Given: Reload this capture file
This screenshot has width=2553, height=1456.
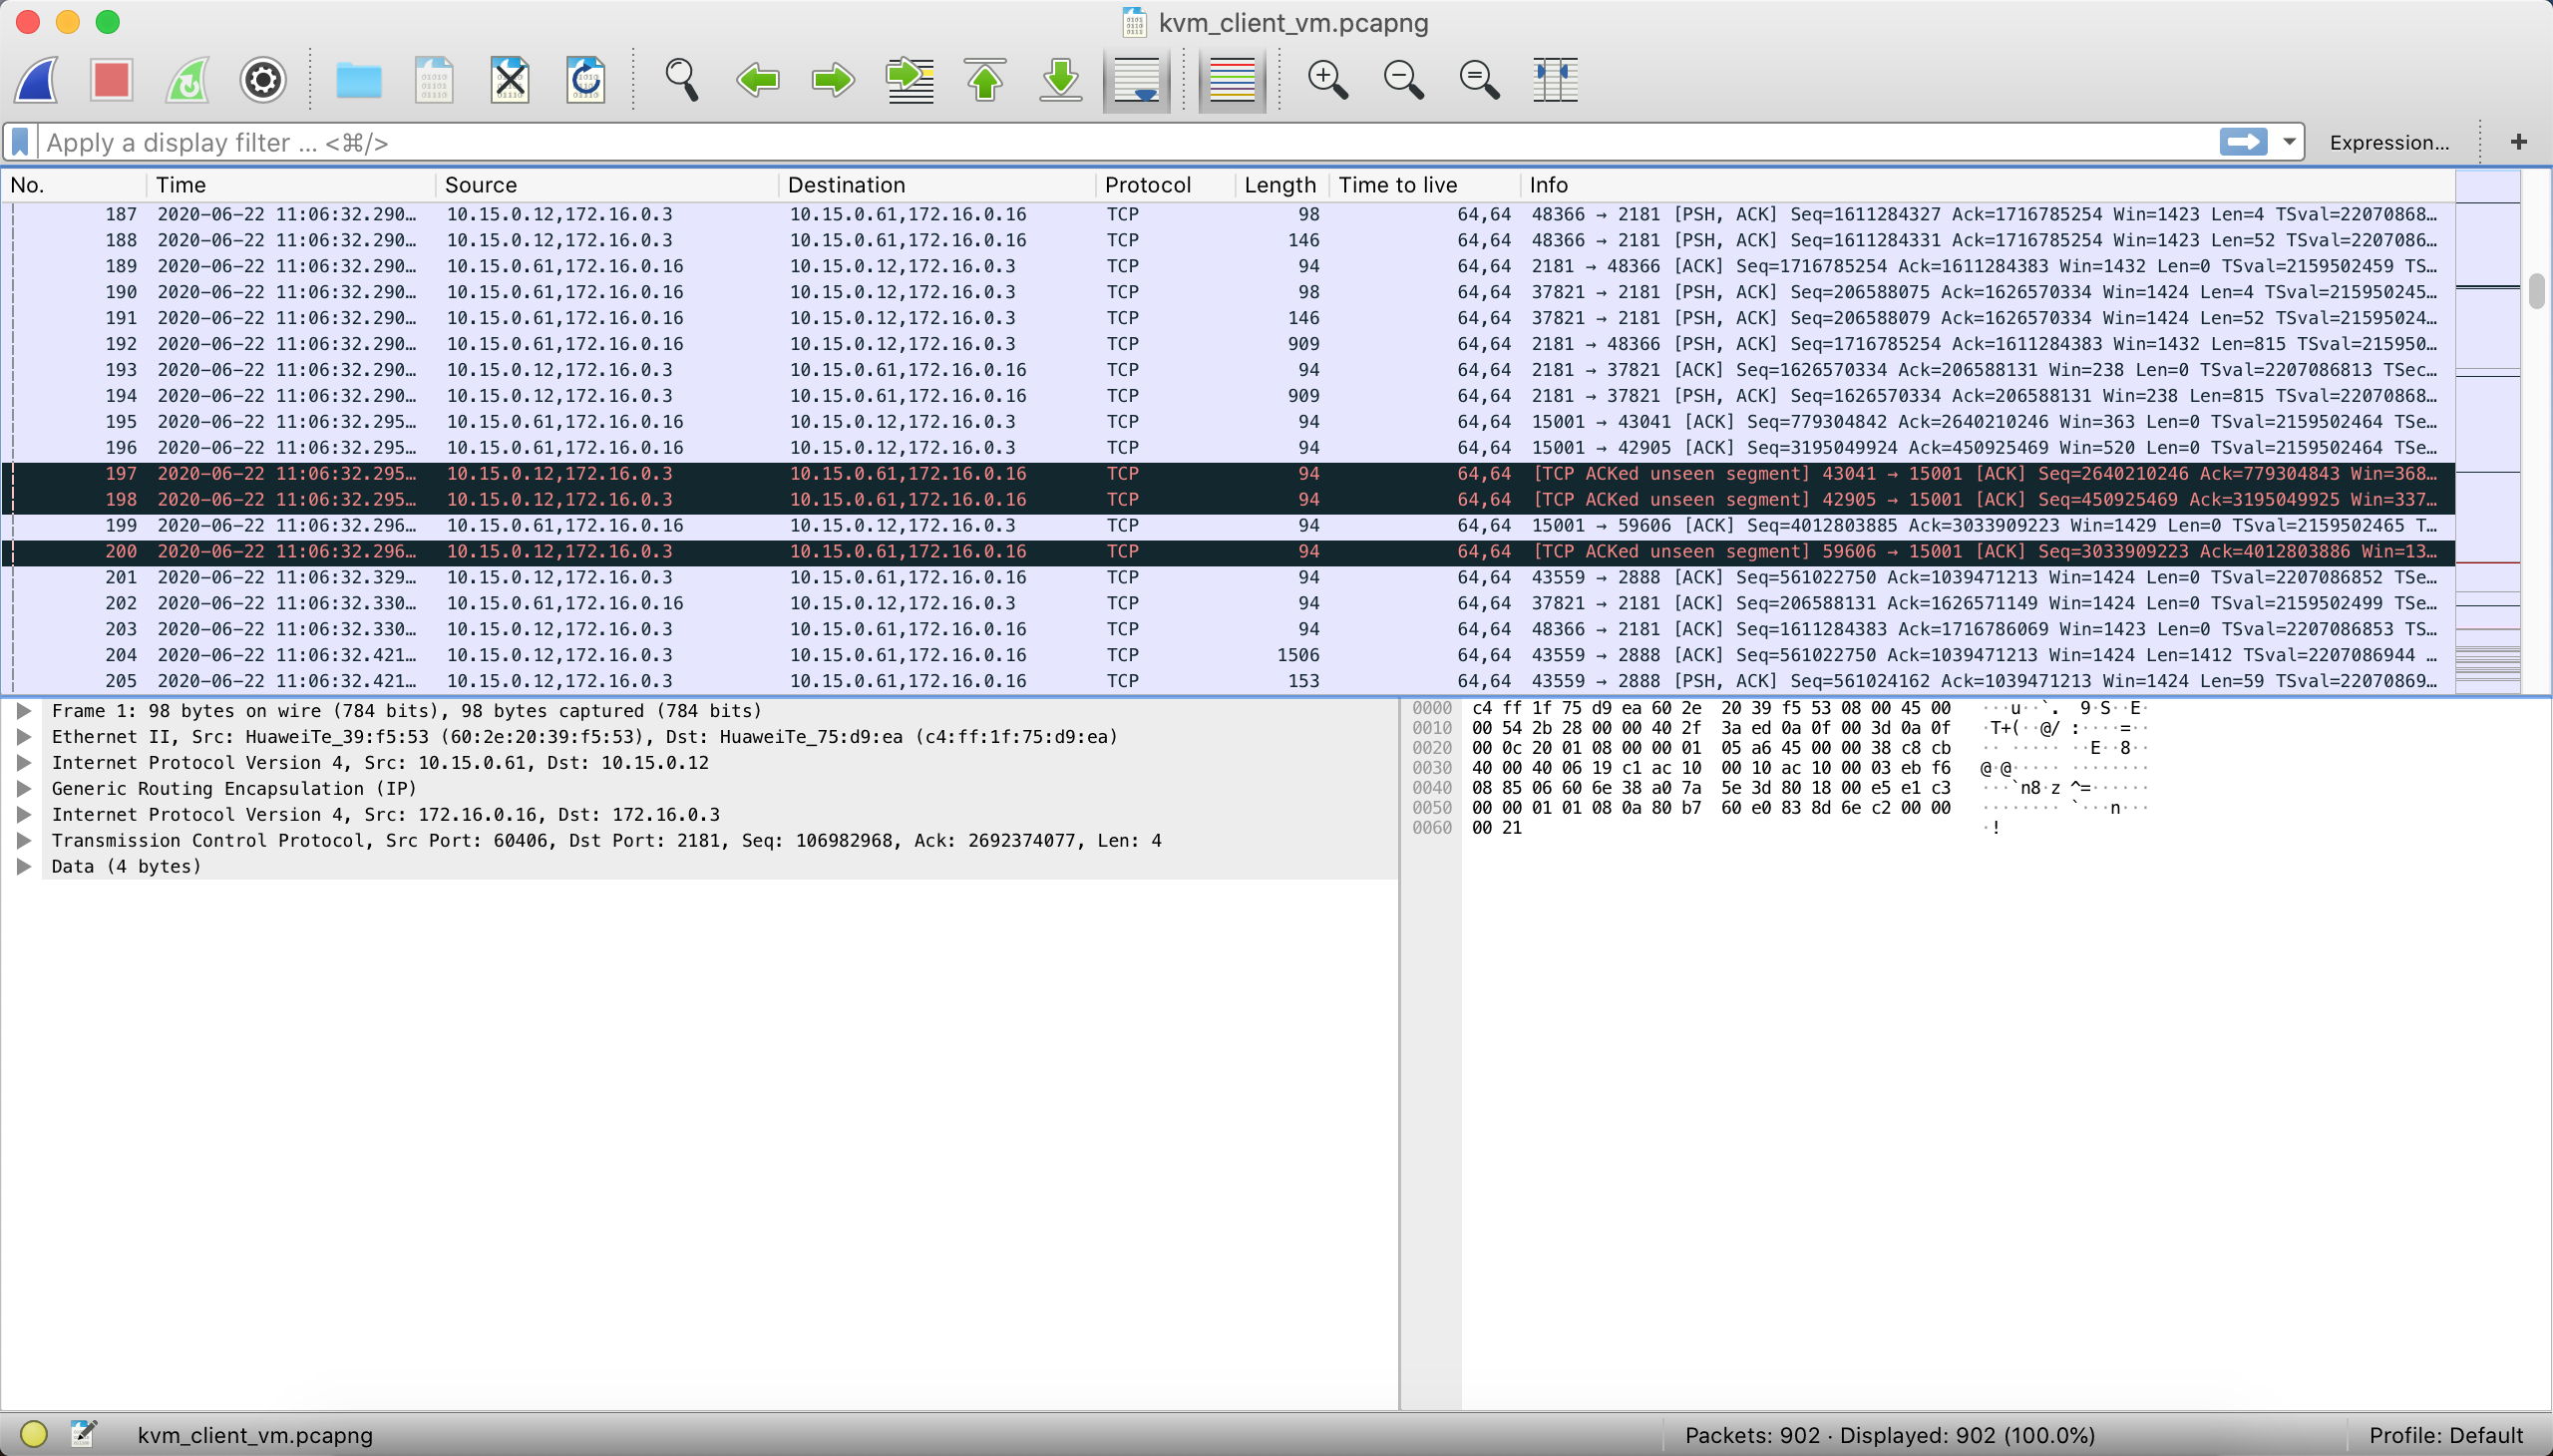Looking at the screenshot, I should click(586, 79).
